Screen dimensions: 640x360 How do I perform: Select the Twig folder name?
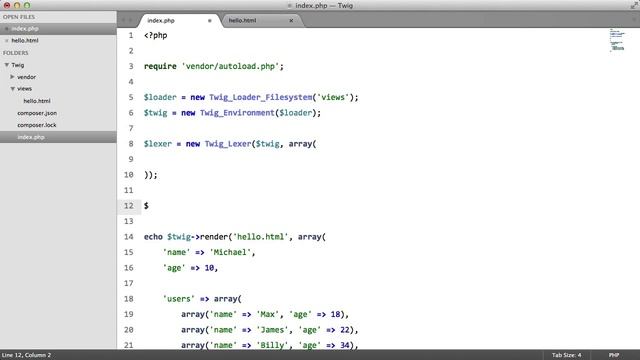click(18, 65)
